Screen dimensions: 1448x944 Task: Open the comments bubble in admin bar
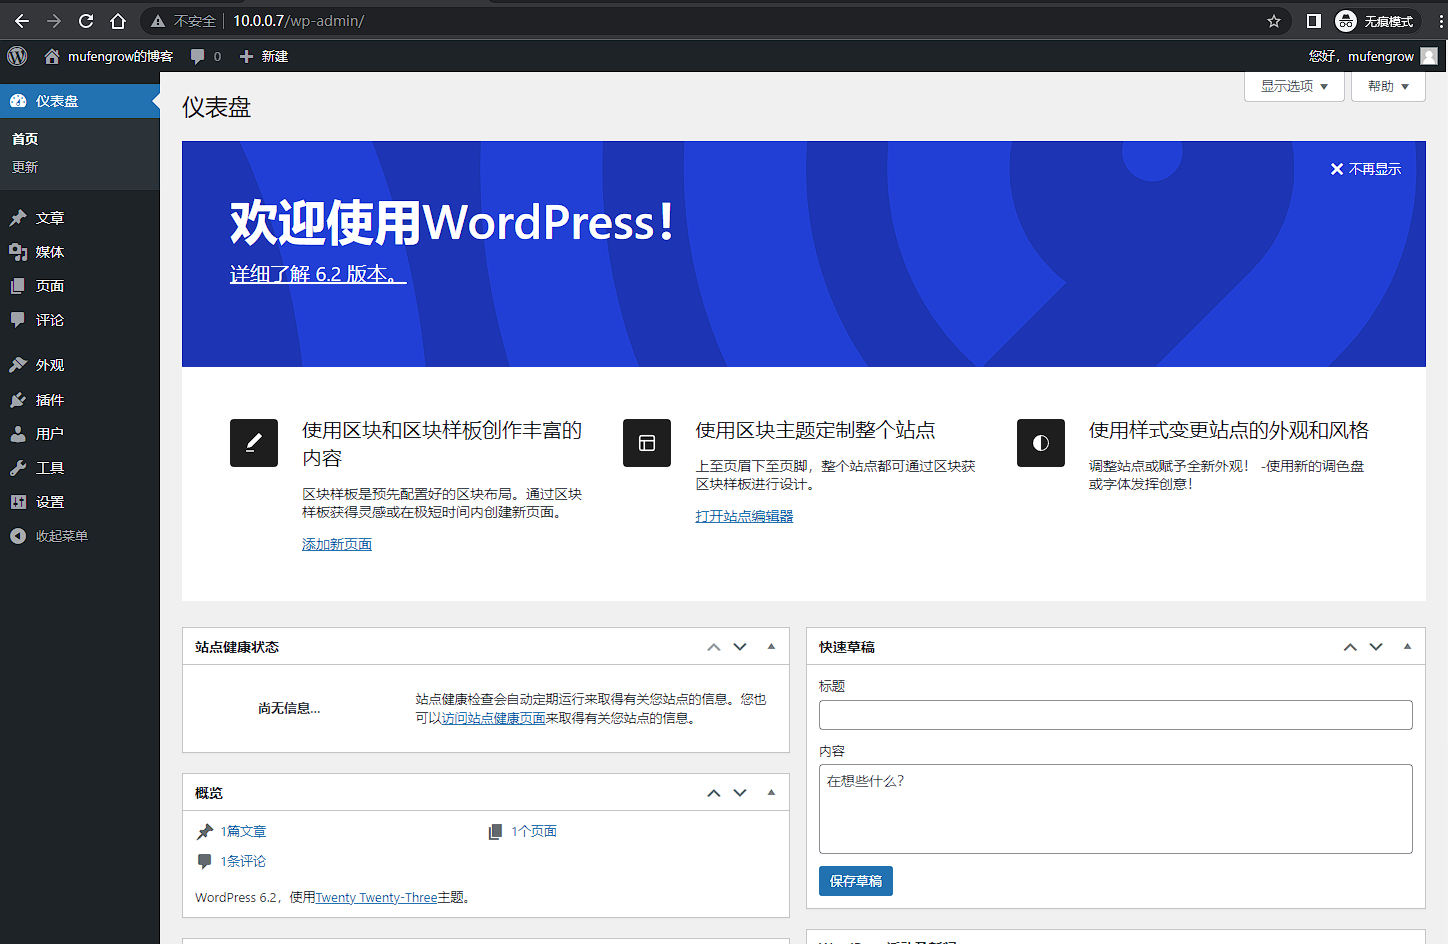[206, 56]
